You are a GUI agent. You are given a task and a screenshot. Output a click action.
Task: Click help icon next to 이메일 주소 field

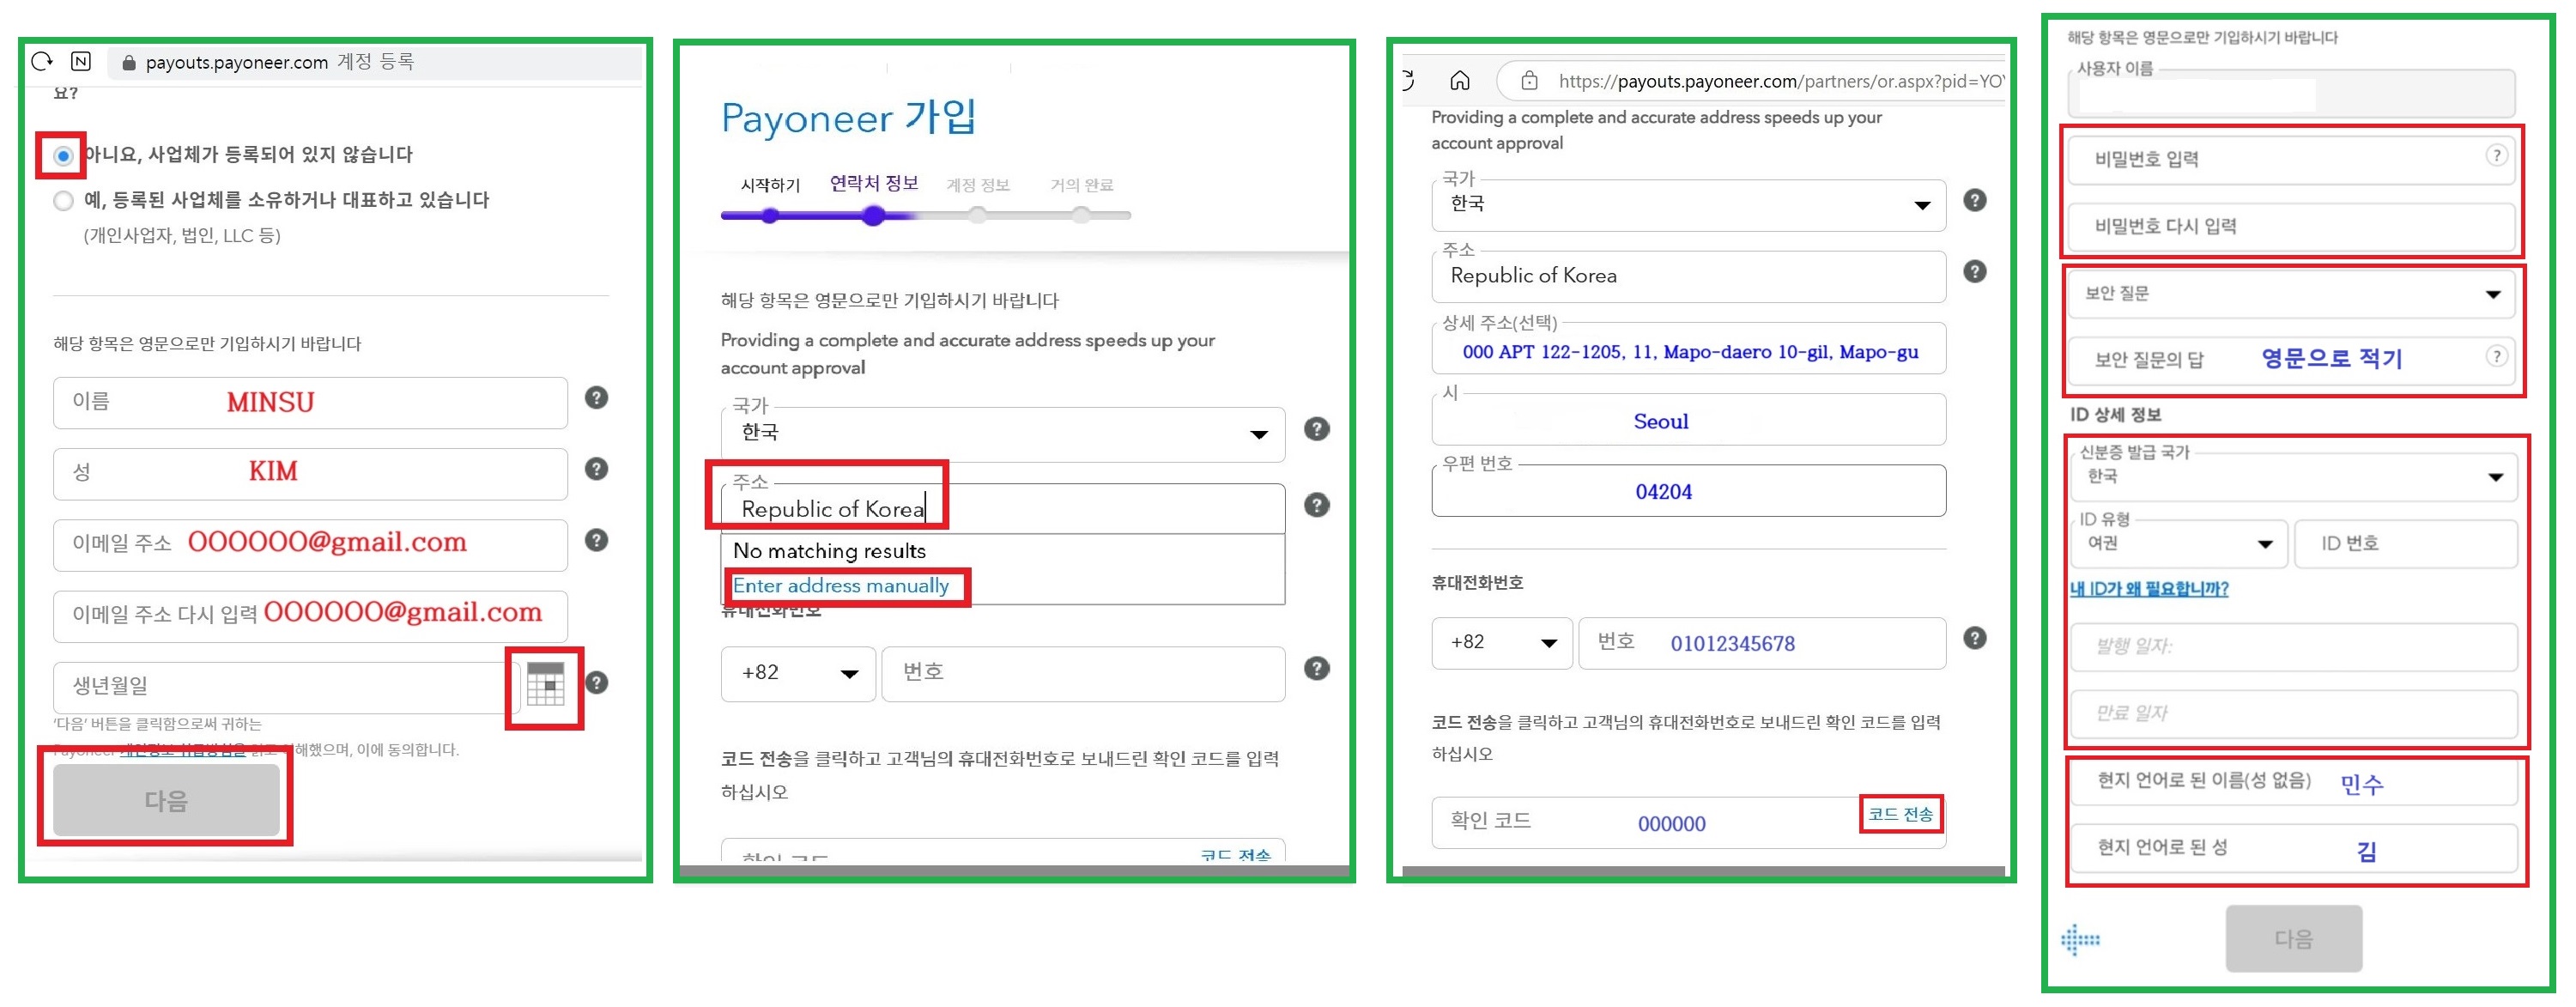click(596, 541)
